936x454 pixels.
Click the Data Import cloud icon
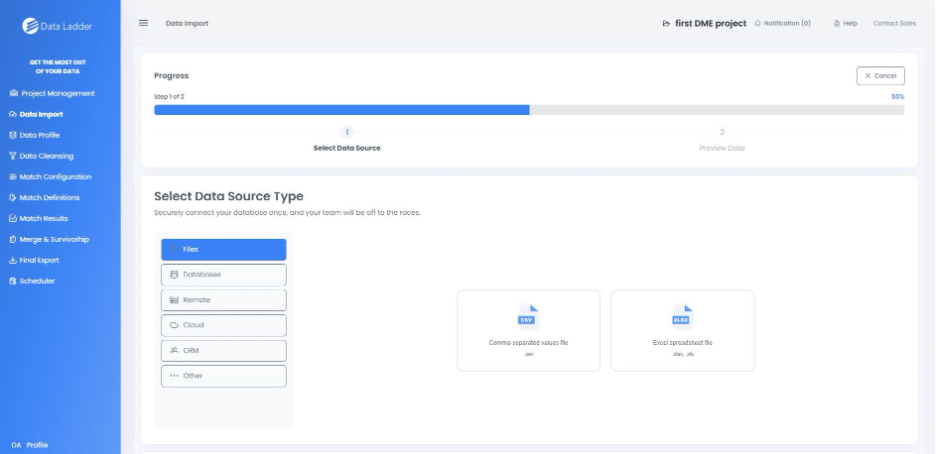coord(13,114)
